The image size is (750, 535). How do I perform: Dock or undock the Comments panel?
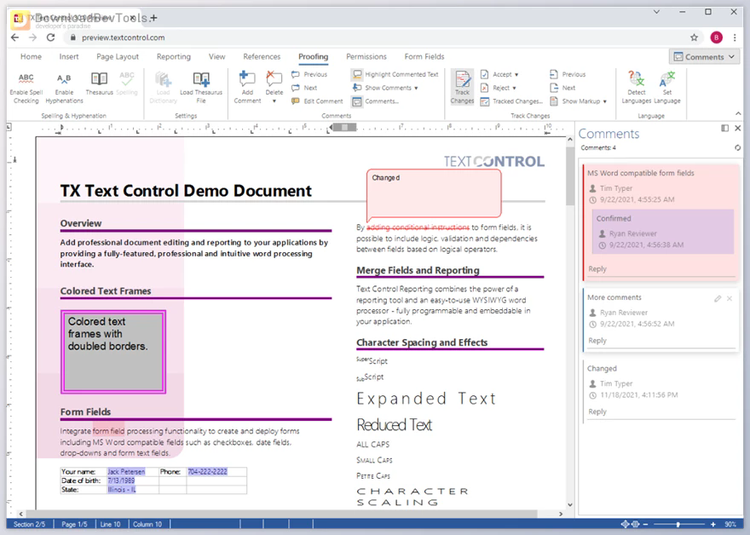[x=725, y=128]
